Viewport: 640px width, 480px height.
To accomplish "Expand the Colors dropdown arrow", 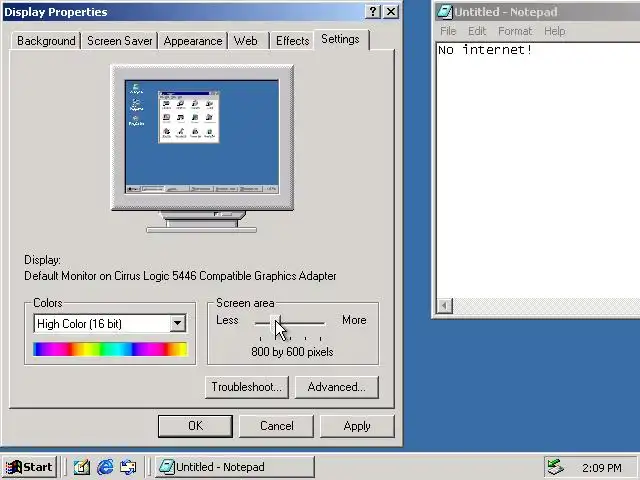I will tap(178, 323).
